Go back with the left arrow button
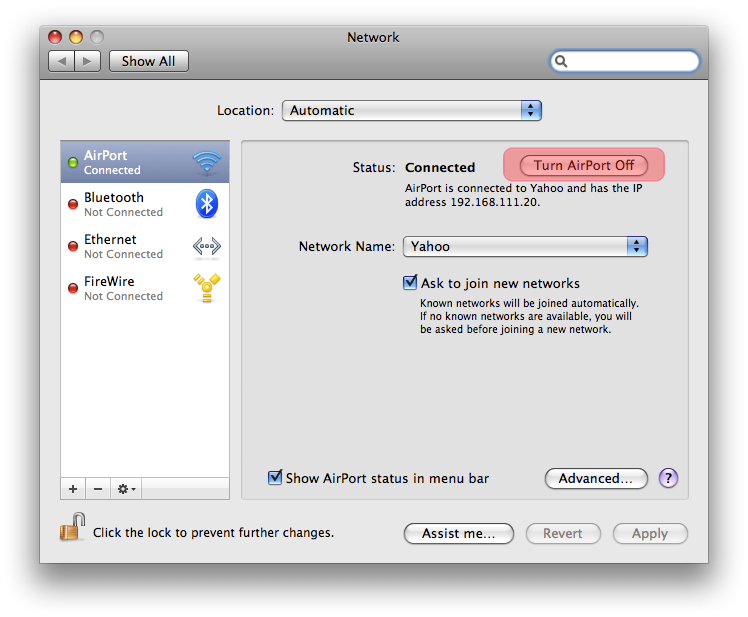748x617 pixels. pos(62,61)
